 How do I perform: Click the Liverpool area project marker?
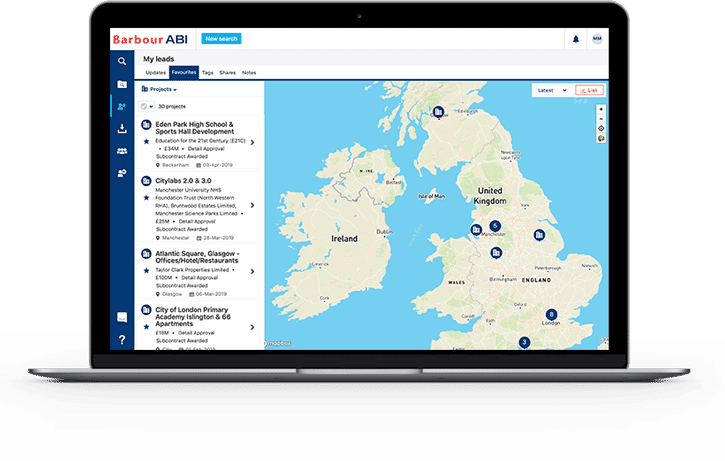point(476,229)
